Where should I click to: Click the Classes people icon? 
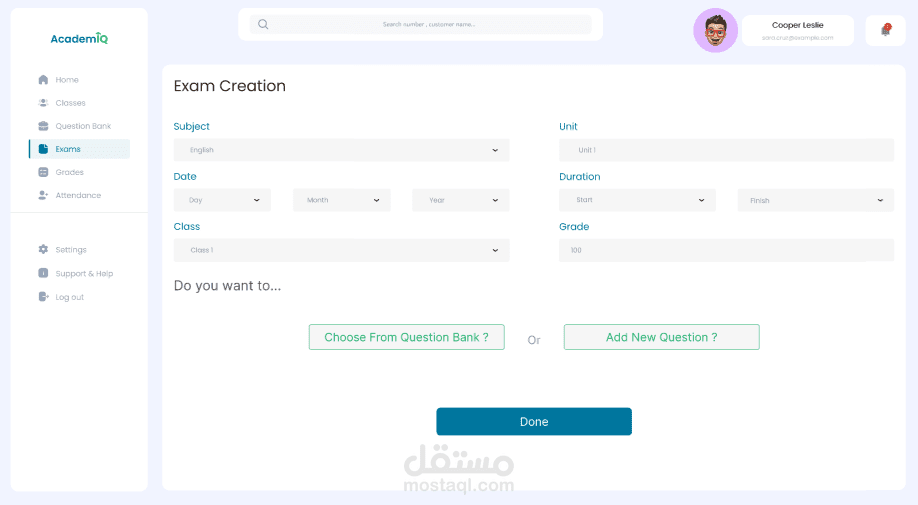[x=43, y=103]
